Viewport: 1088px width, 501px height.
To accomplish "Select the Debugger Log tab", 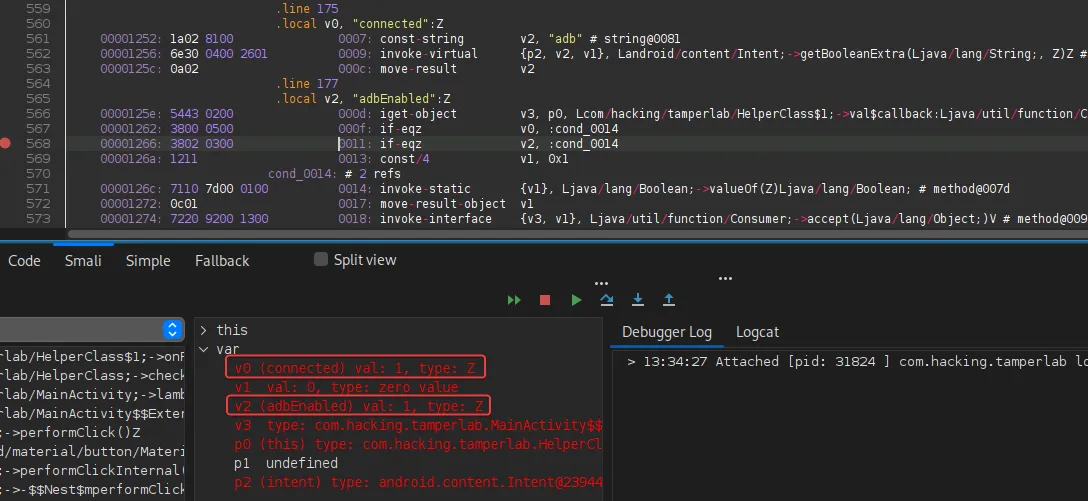I will [x=666, y=332].
